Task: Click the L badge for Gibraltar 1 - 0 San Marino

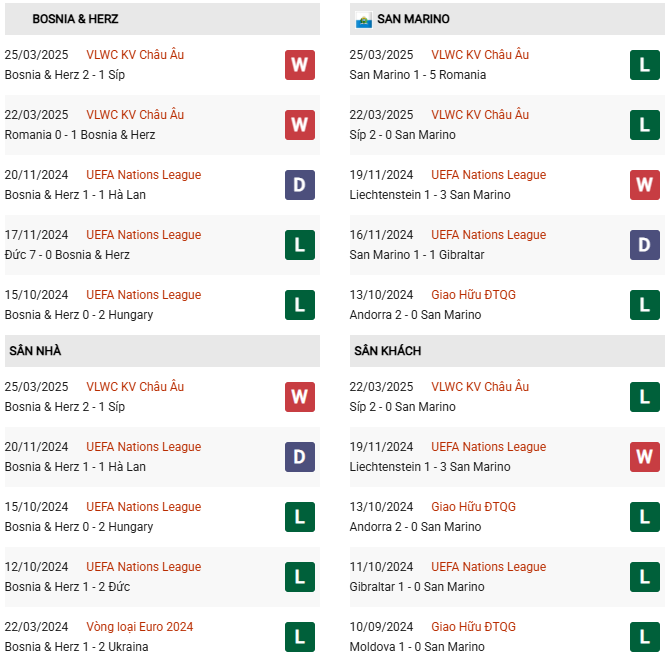Action: click(x=645, y=577)
